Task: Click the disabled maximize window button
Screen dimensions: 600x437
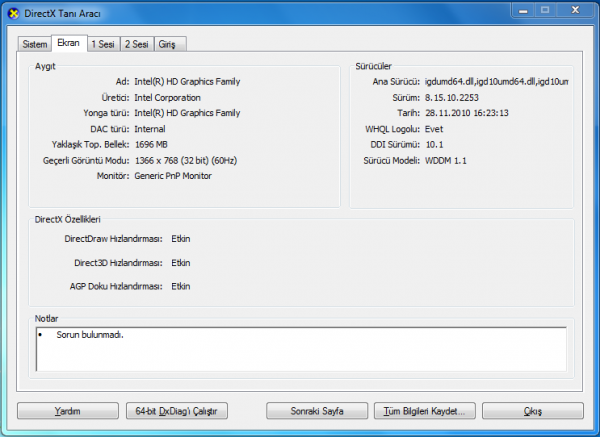Action: [x=545, y=10]
